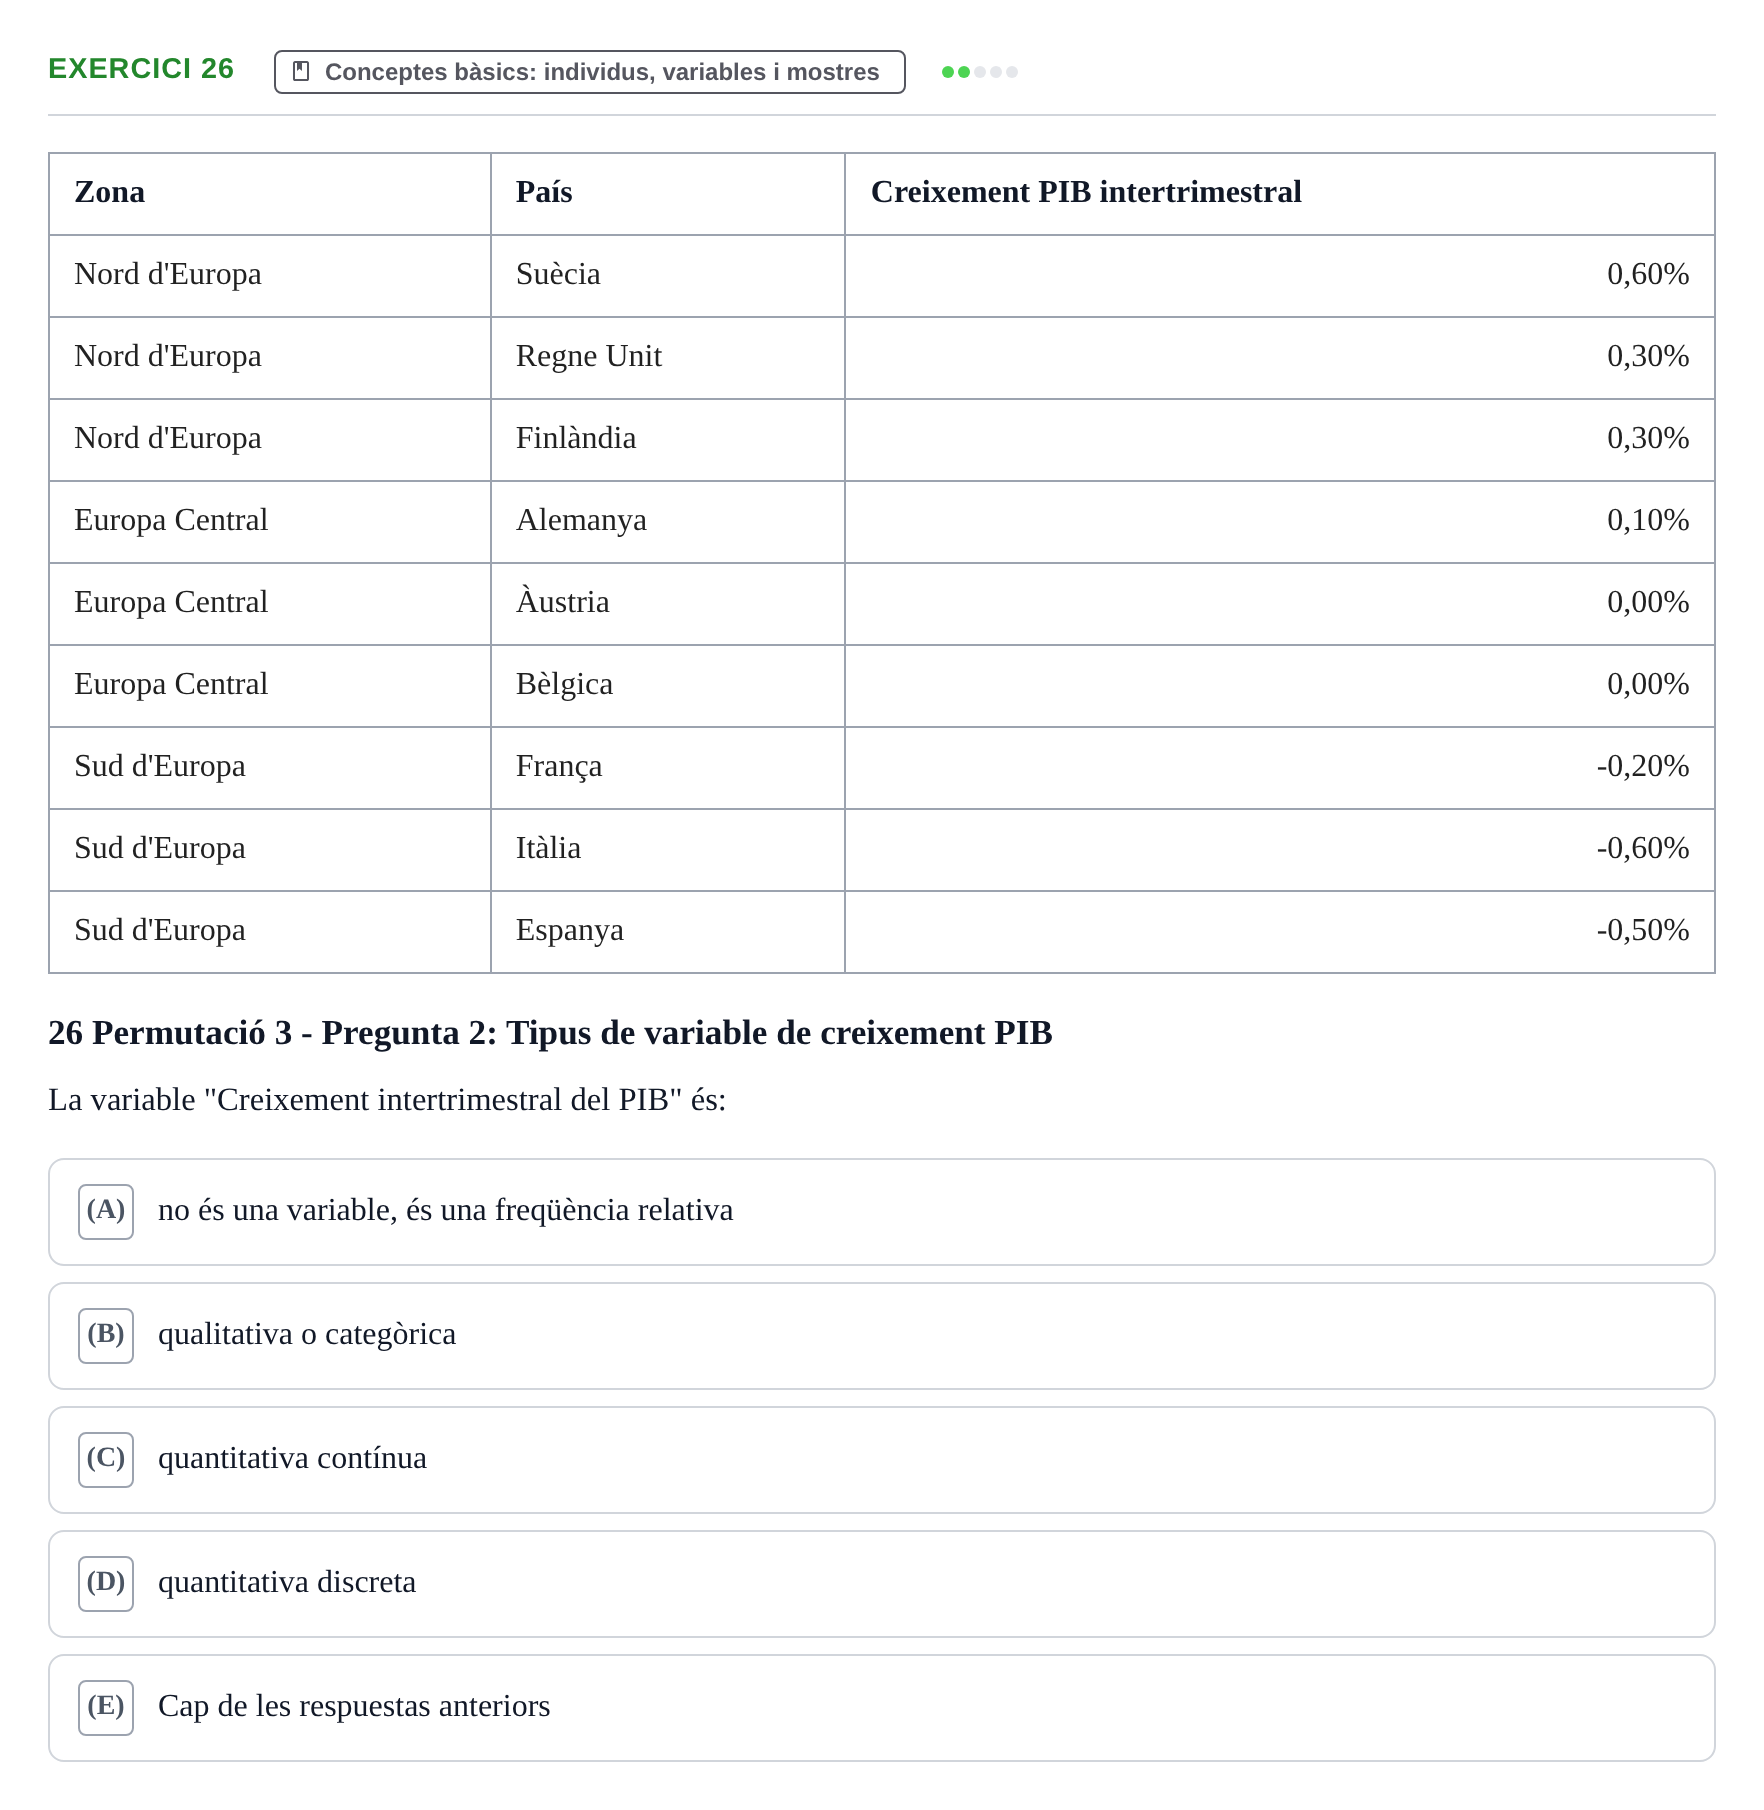This screenshot has height=1810, width=1764.
Task: Select answer option letter (B) badge
Action: 106,1335
